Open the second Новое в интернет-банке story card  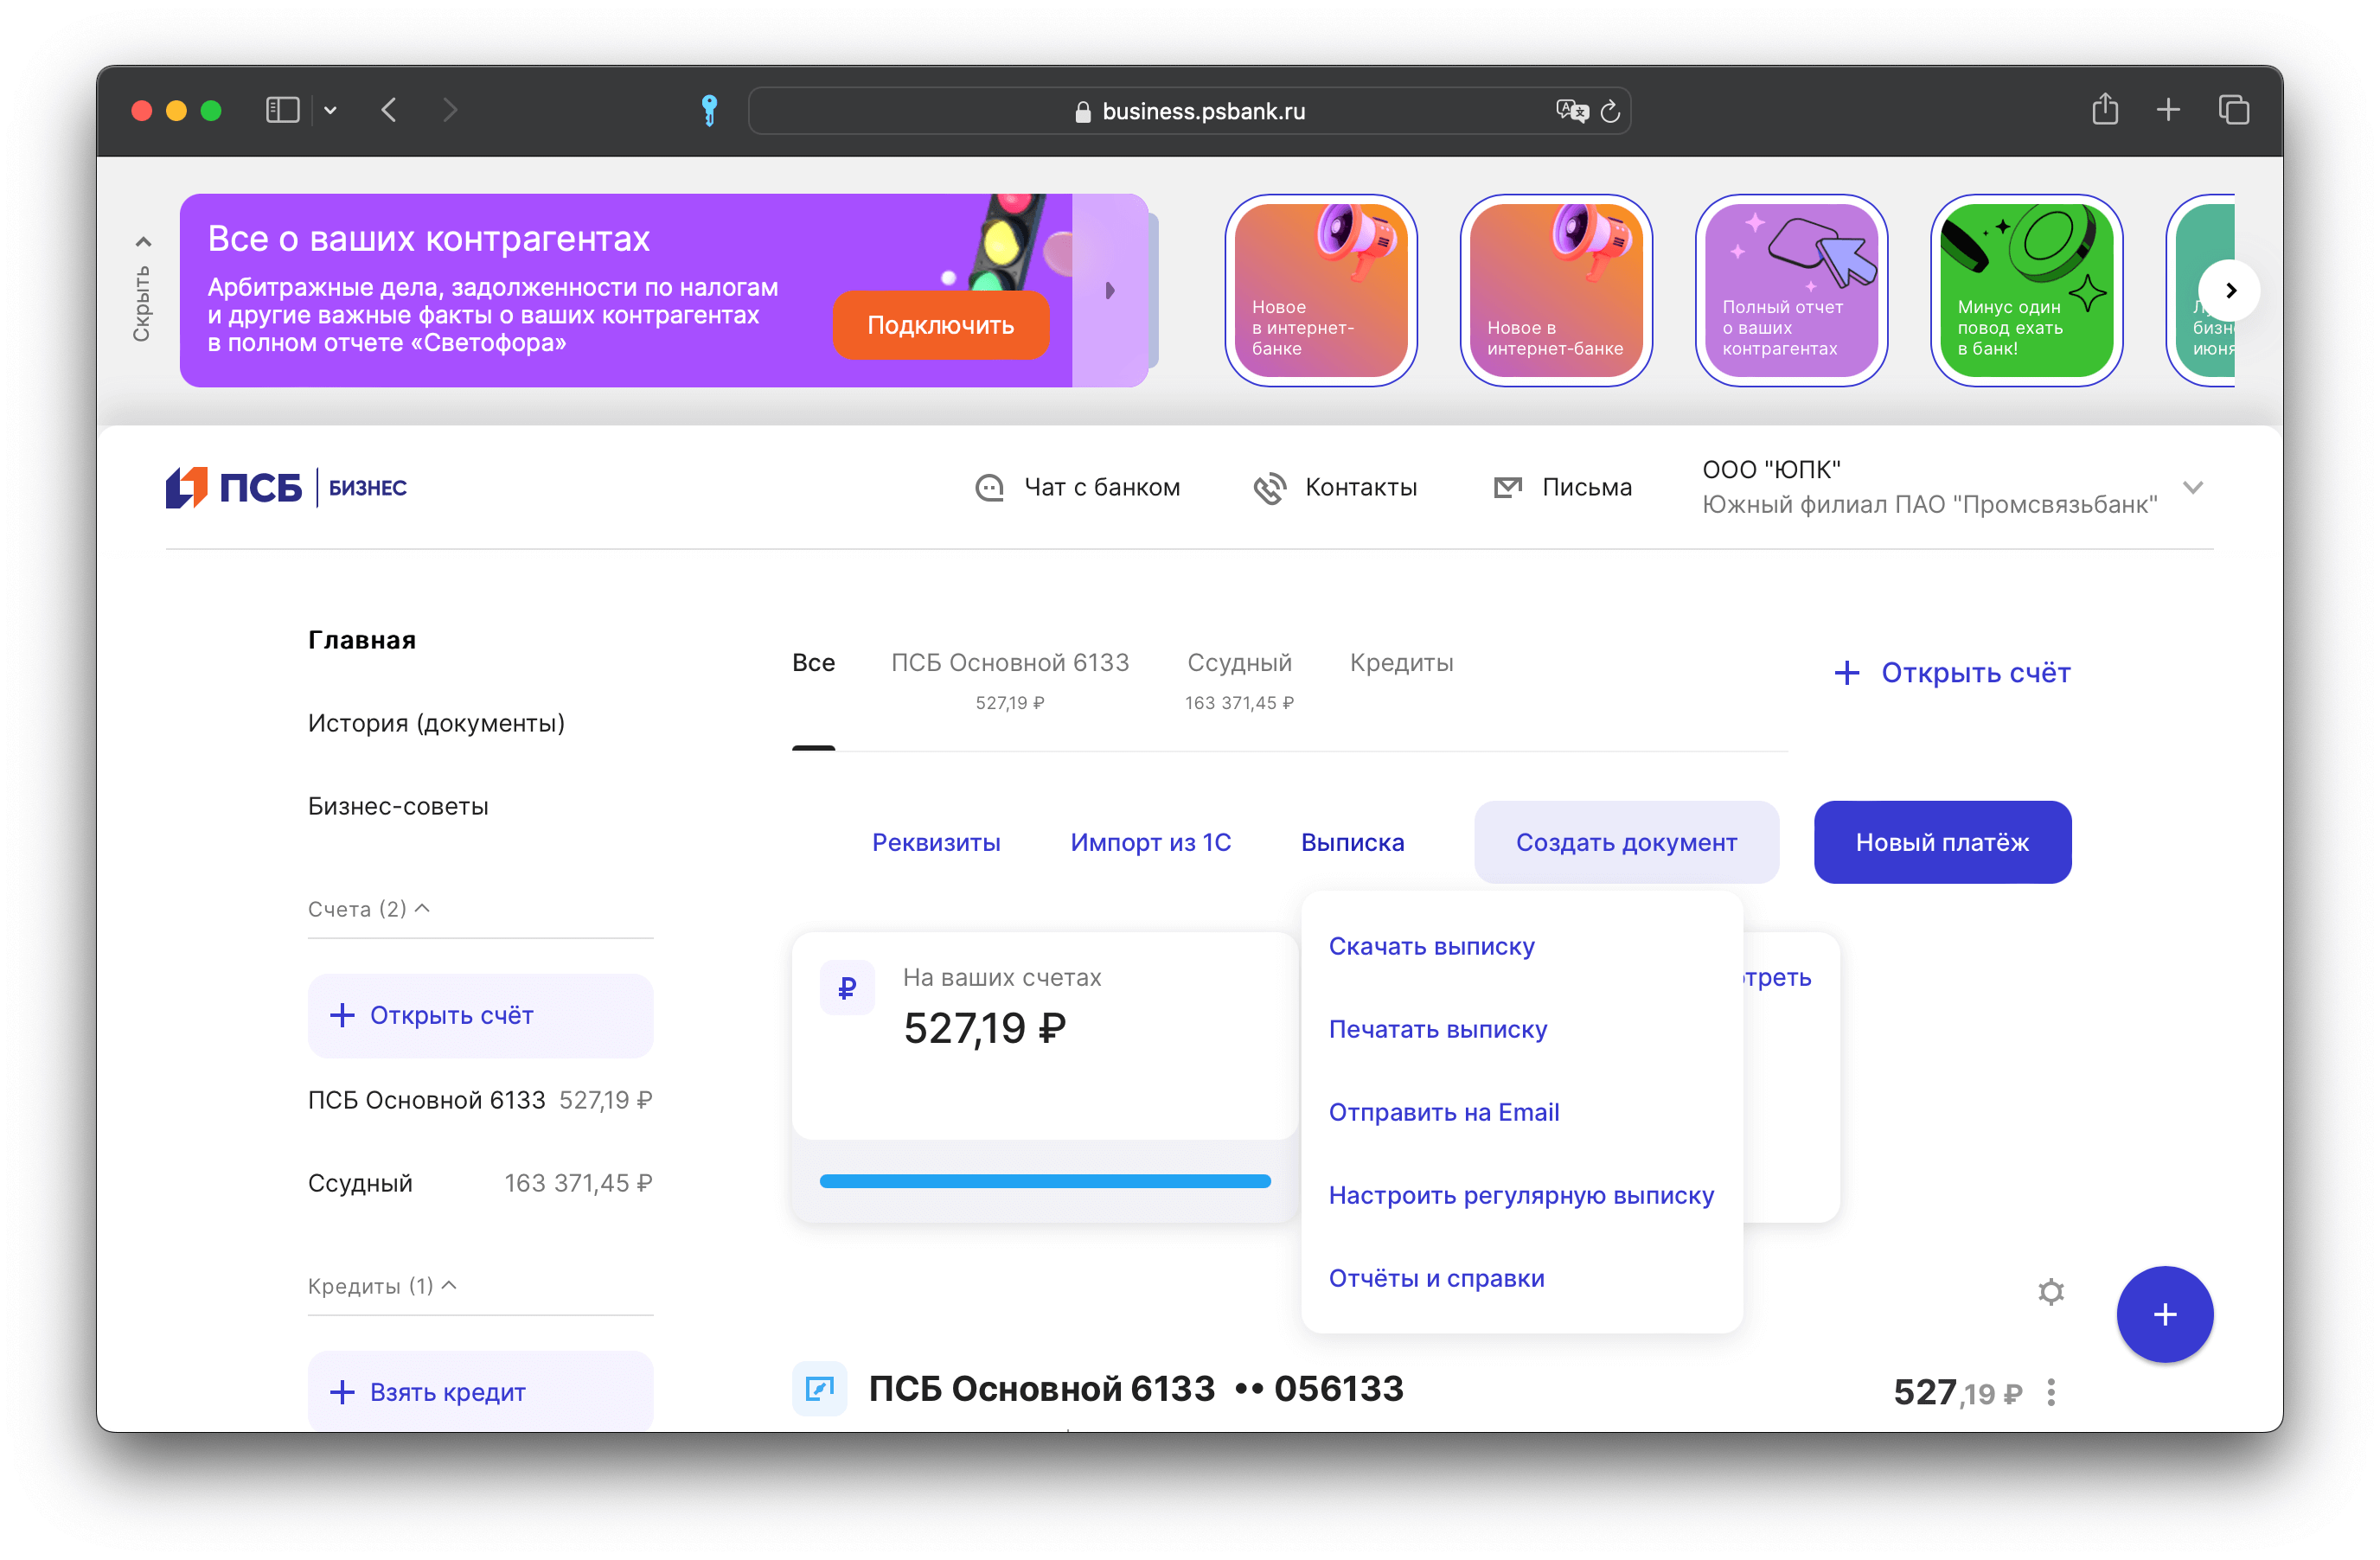point(1555,290)
